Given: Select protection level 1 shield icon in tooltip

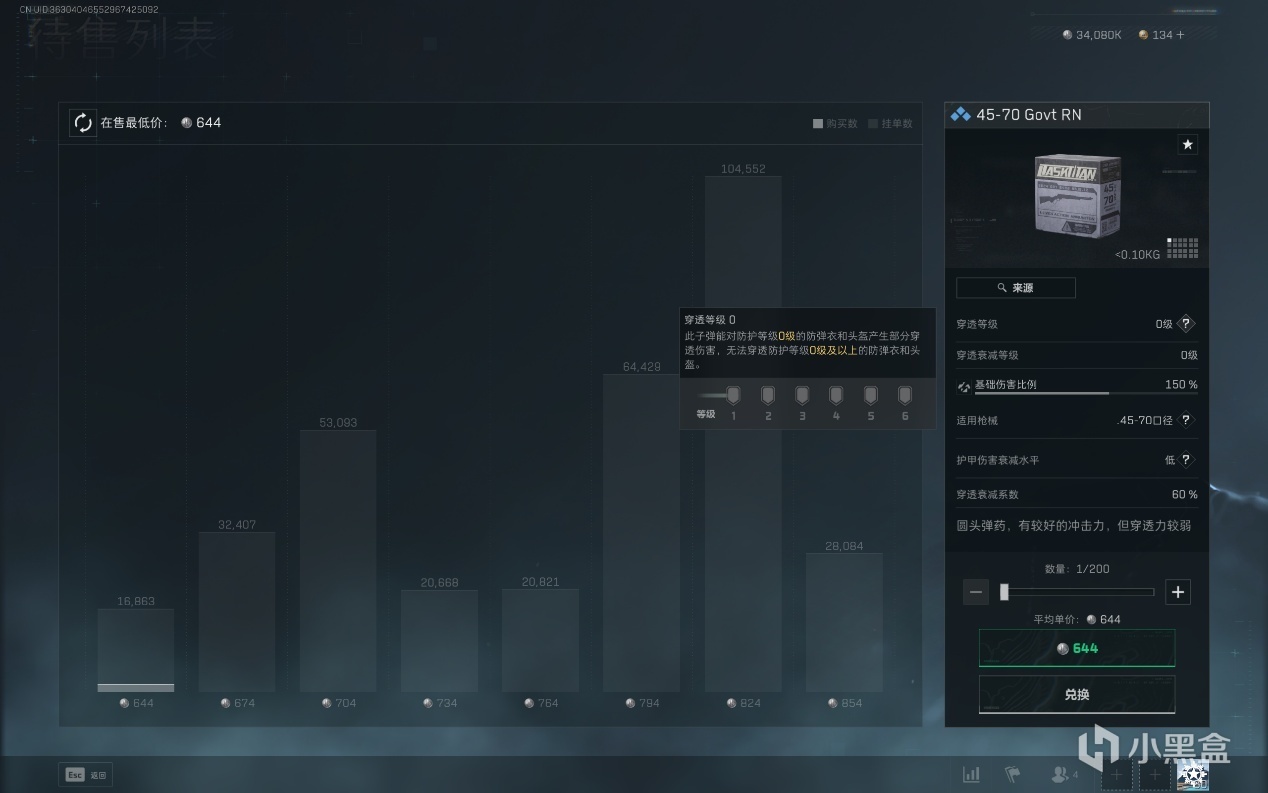Looking at the screenshot, I should pos(733,396).
